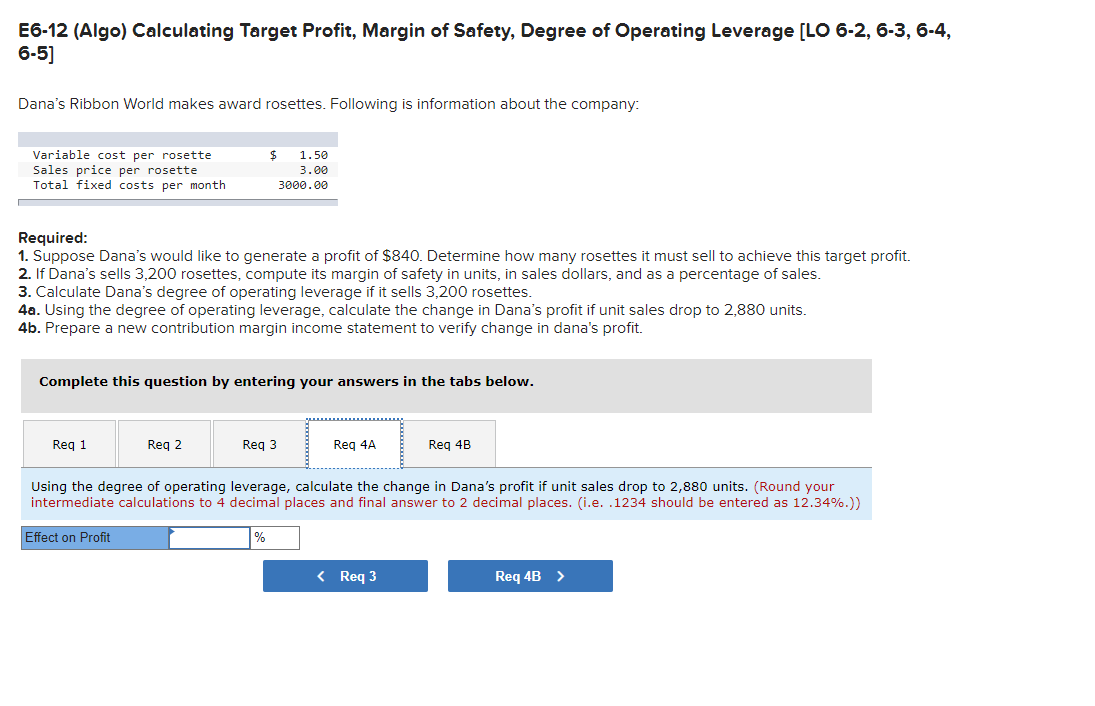This screenshot has height=706, width=1095.
Task: Switch to the Req 2 tab
Action: (x=163, y=444)
